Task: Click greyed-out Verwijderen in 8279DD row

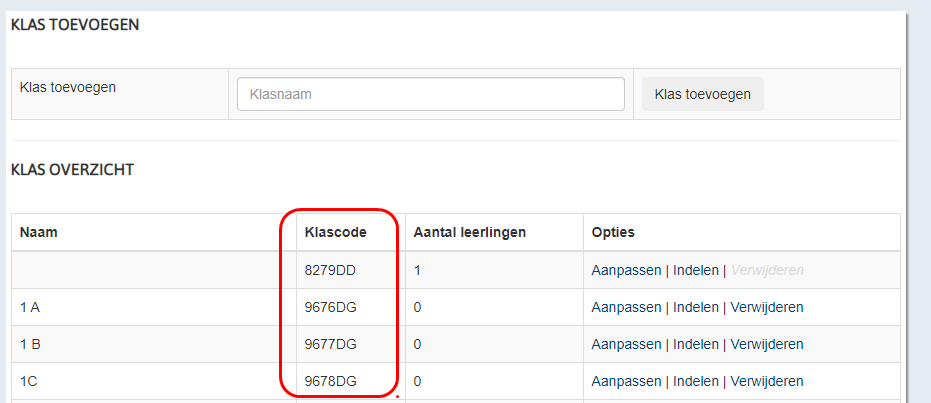Action: (x=767, y=270)
